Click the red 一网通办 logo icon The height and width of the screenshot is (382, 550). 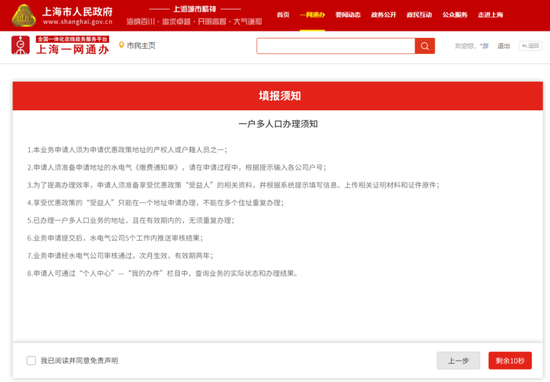click(x=21, y=45)
